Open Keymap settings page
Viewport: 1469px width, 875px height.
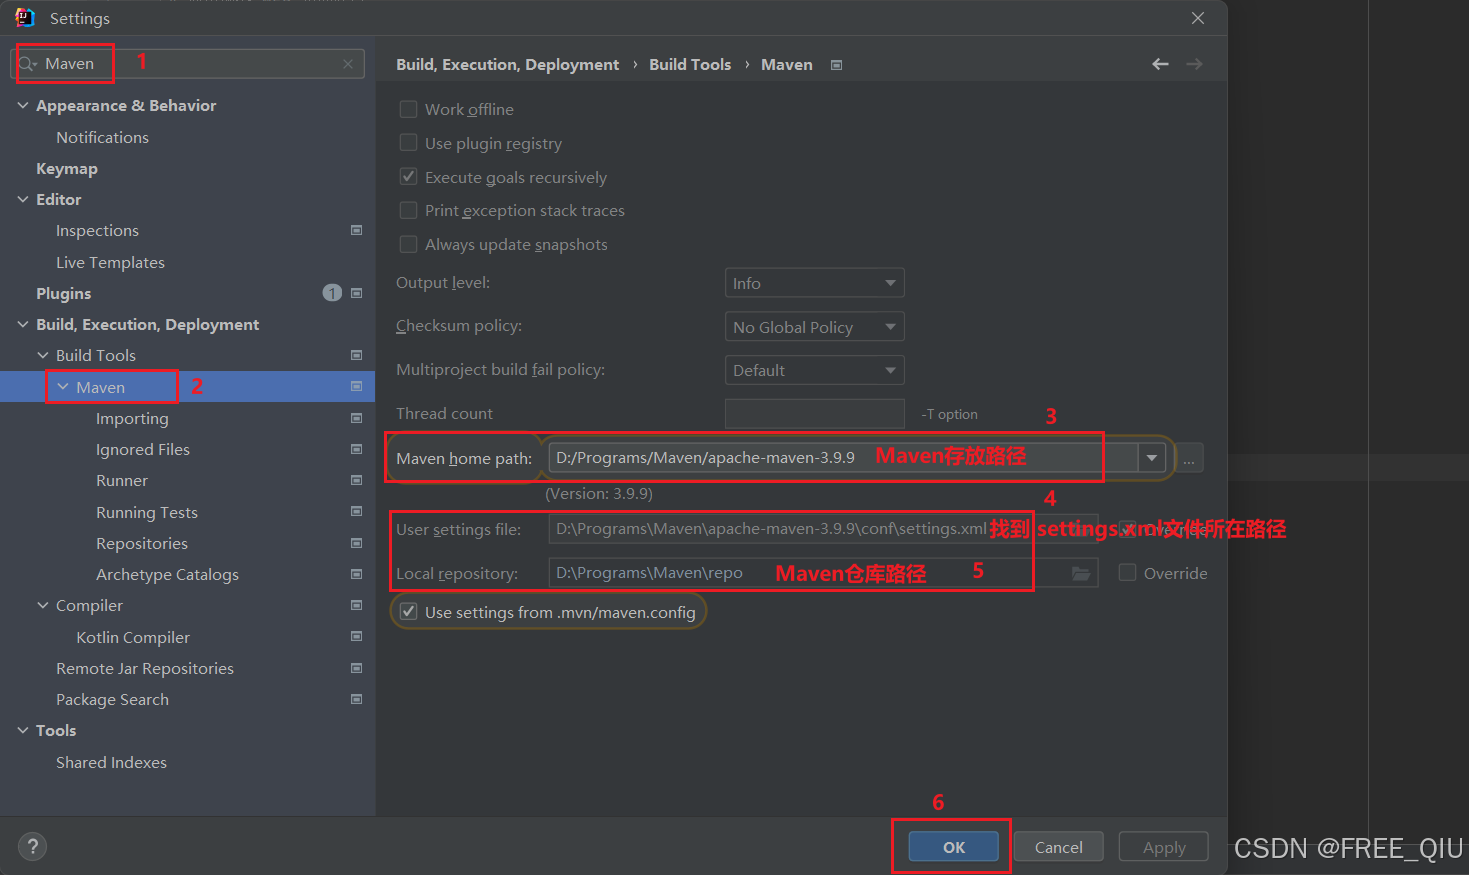67,168
